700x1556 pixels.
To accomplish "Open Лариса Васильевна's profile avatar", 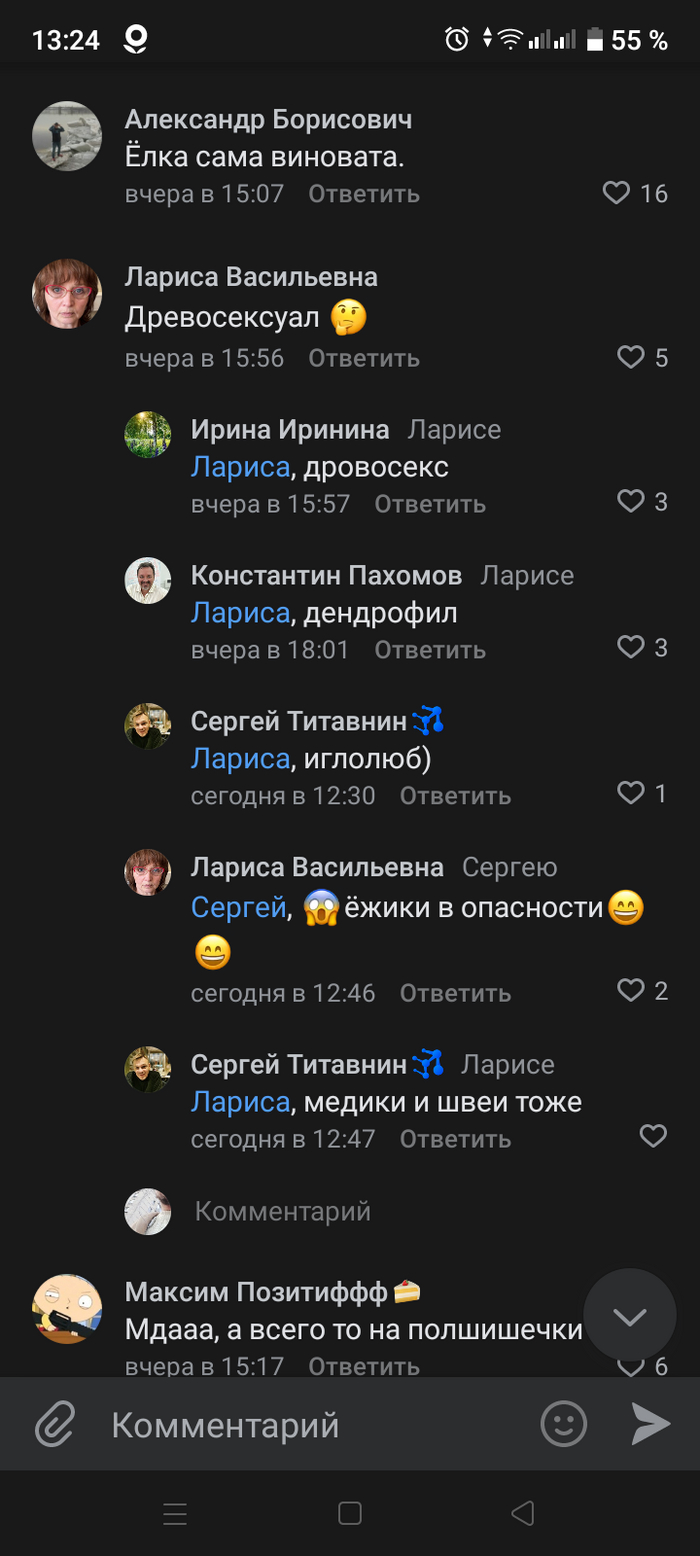I will point(68,293).
